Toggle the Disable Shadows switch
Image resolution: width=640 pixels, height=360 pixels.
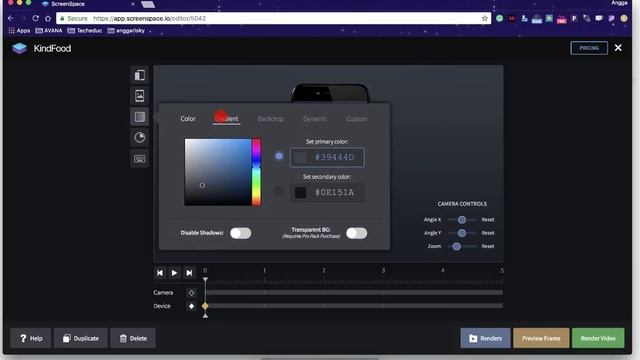tap(240, 233)
